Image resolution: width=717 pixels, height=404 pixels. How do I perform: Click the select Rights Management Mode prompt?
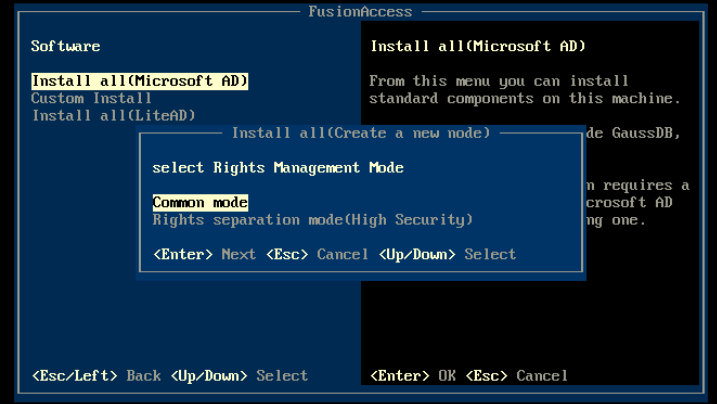click(x=278, y=168)
